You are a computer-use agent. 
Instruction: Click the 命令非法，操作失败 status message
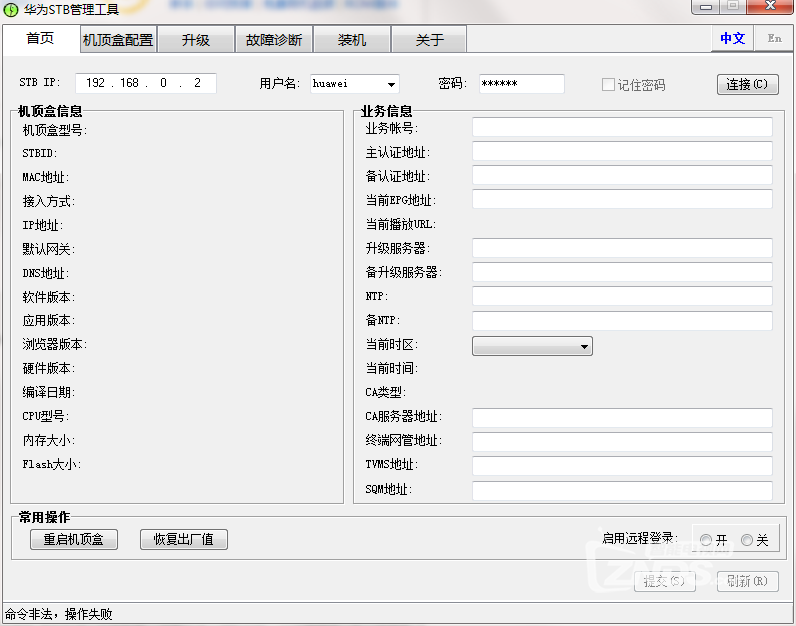click(x=59, y=614)
